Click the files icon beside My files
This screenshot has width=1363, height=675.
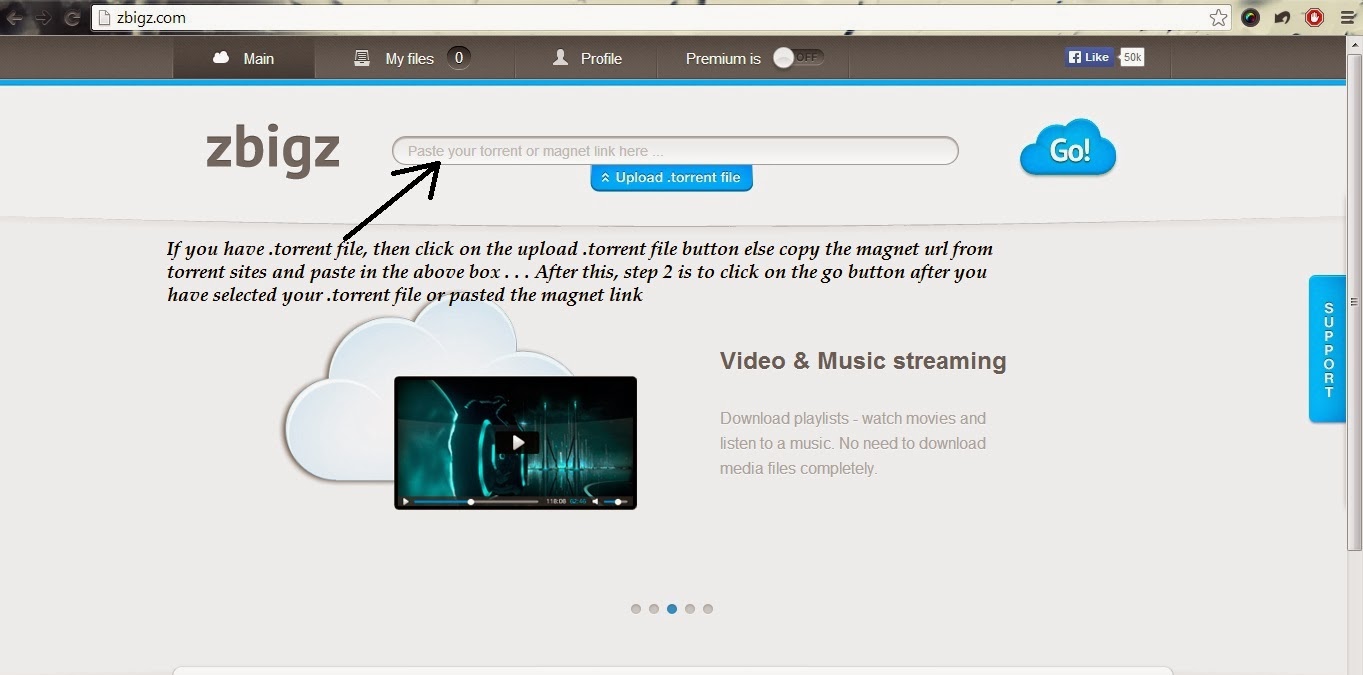click(362, 58)
